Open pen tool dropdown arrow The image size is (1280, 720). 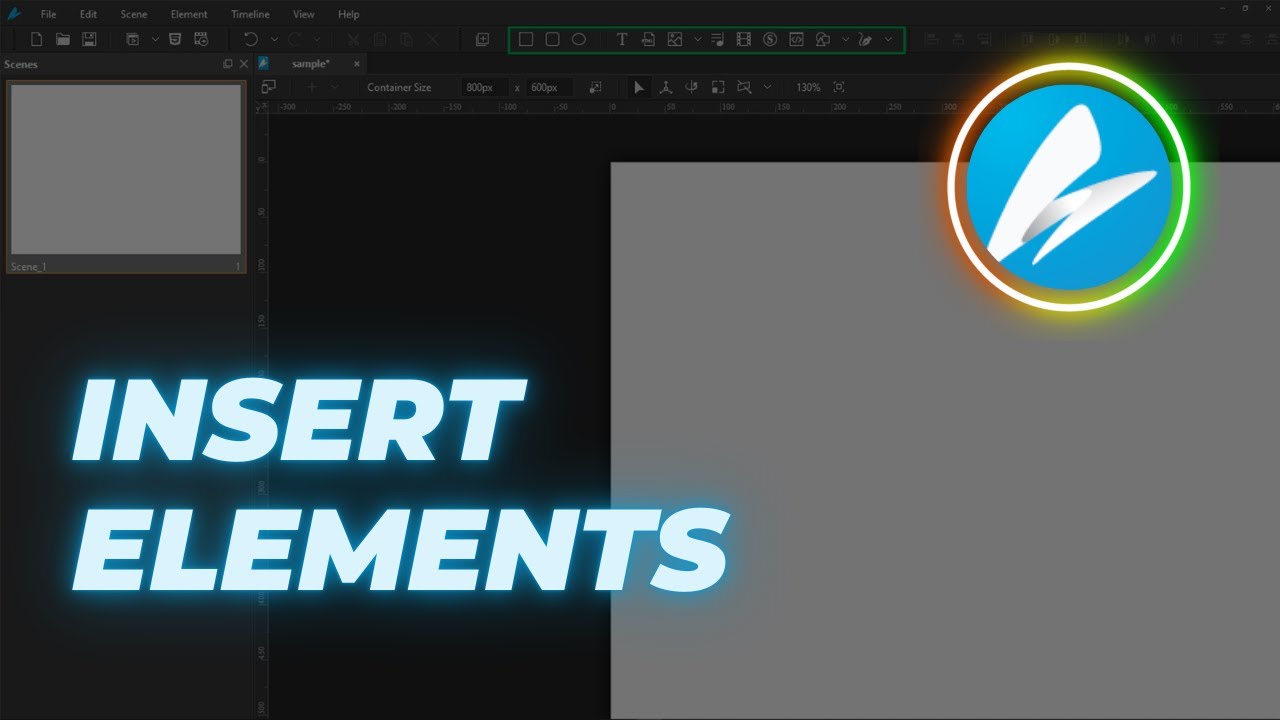[888, 40]
